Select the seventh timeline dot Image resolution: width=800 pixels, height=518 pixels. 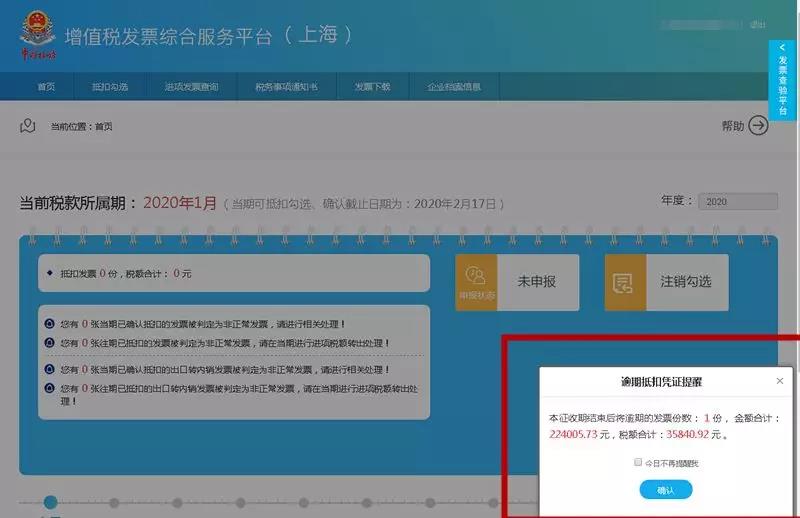coord(430,503)
